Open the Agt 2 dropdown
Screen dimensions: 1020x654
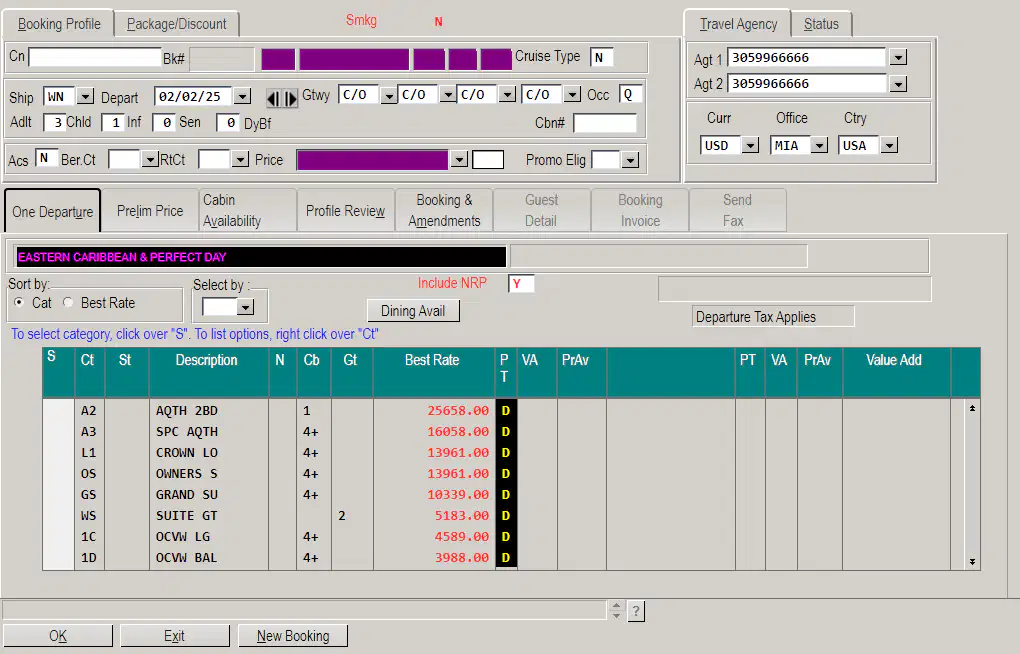click(898, 84)
